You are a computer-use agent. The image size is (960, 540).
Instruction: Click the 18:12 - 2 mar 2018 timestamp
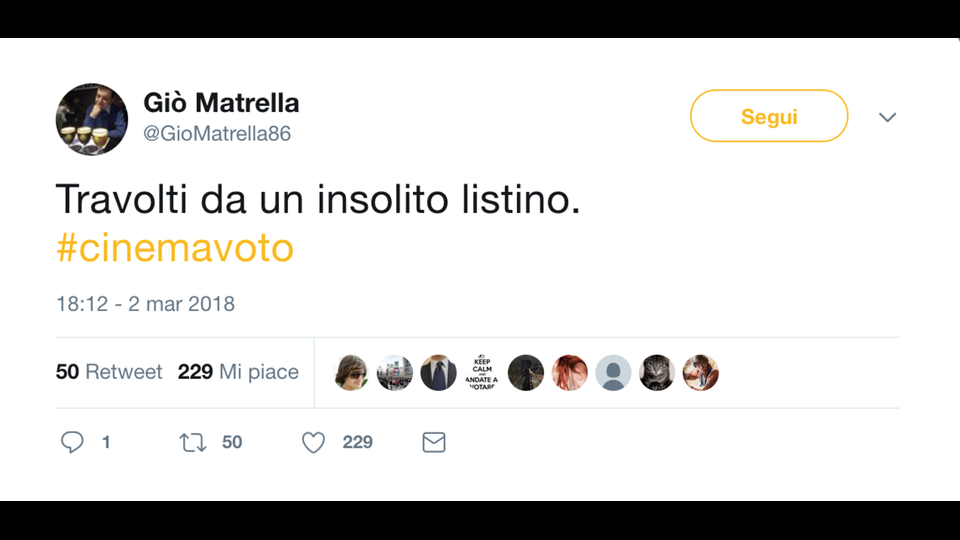145,304
